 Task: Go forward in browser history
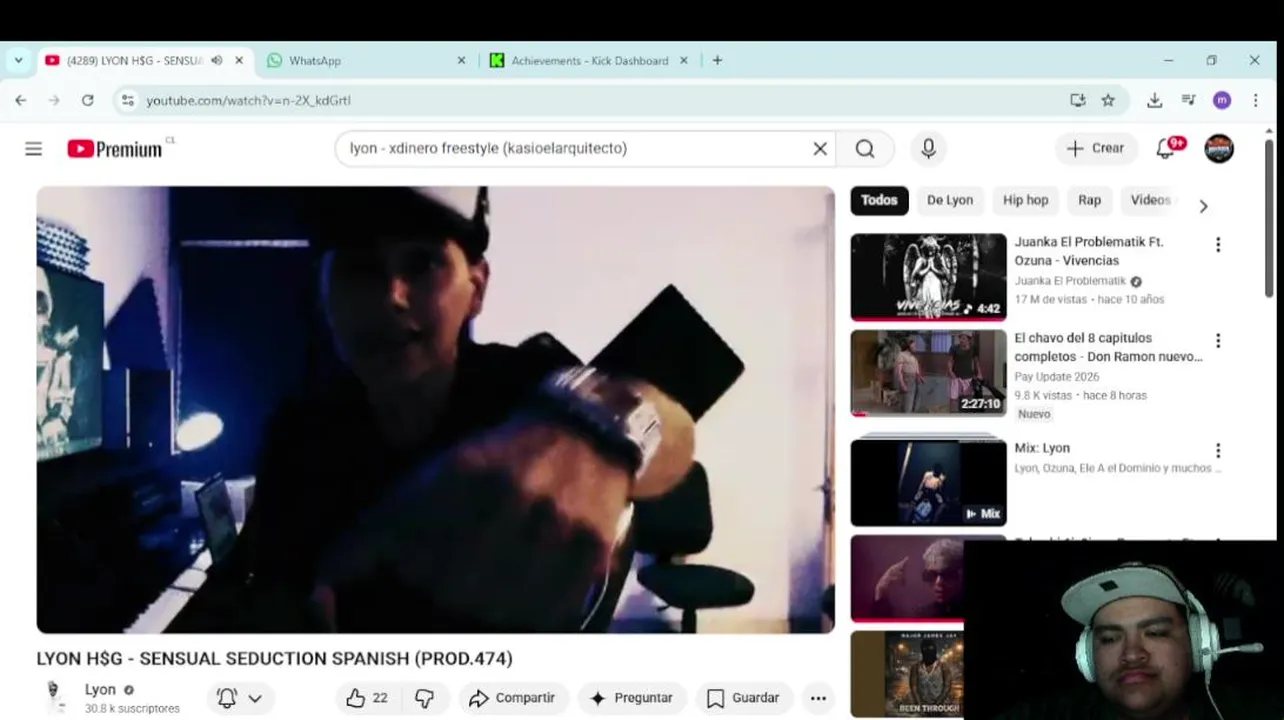(x=54, y=100)
